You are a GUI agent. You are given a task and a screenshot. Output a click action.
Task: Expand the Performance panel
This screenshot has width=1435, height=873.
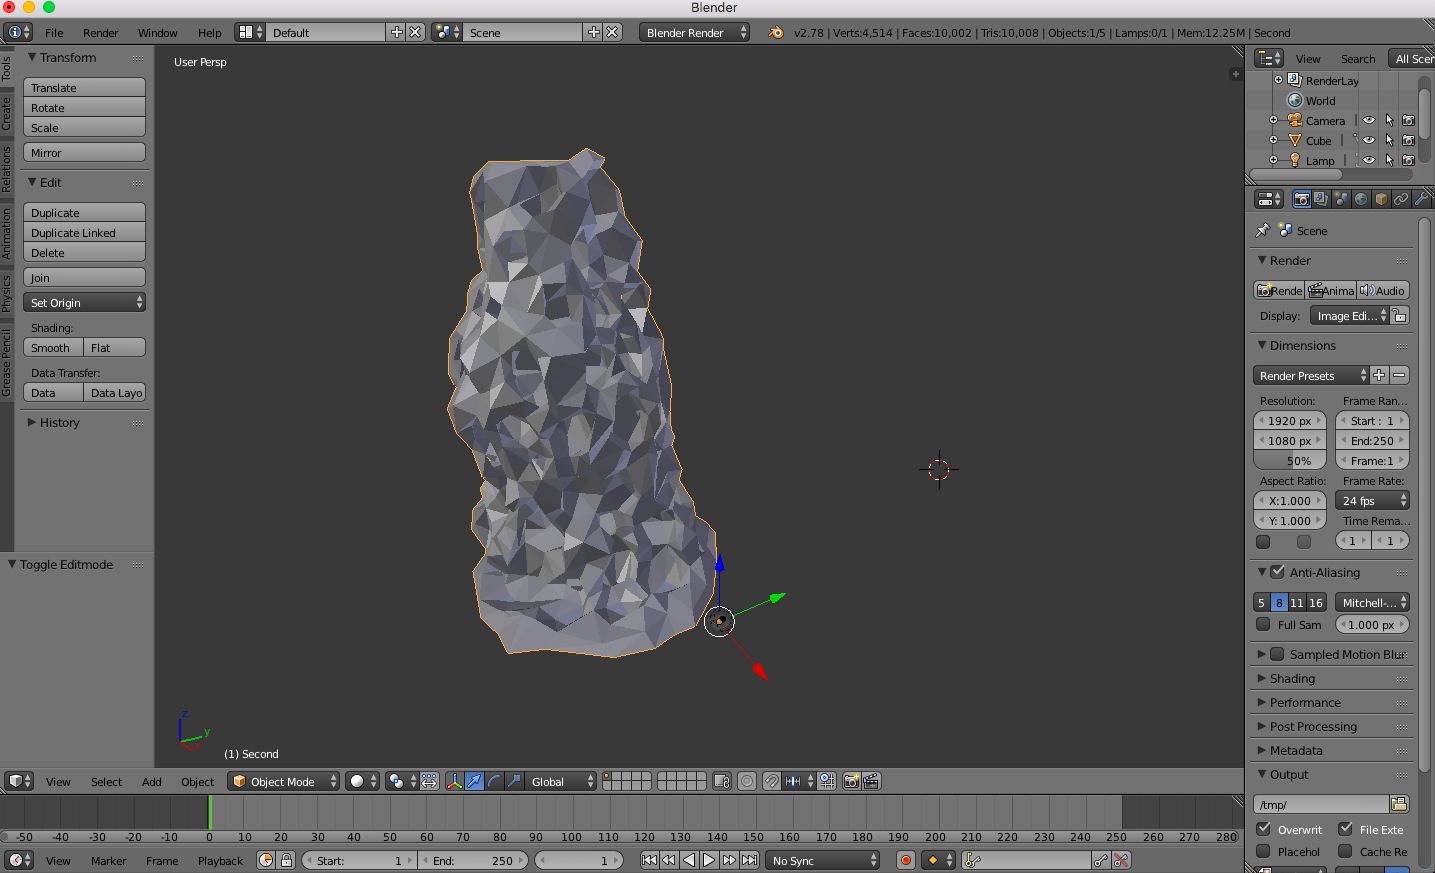pos(1305,702)
